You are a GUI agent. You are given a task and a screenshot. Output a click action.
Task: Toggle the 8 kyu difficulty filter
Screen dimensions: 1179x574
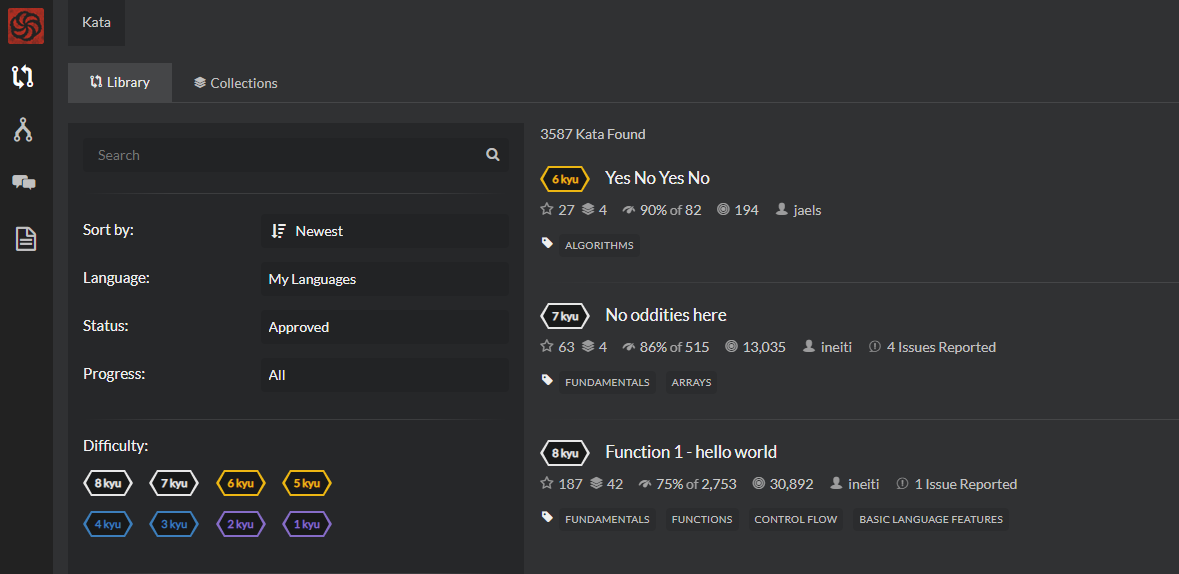(x=108, y=483)
